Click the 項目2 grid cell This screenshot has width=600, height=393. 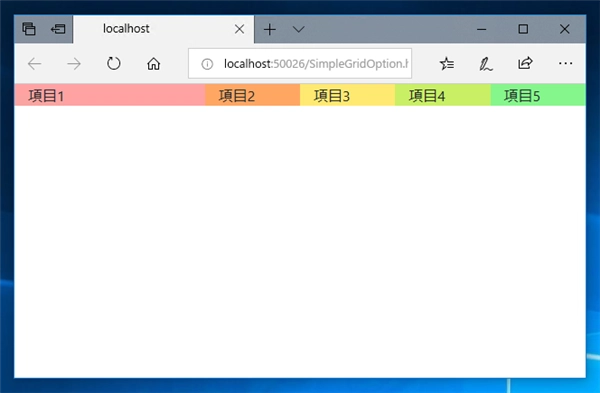(x=253, y=95)
